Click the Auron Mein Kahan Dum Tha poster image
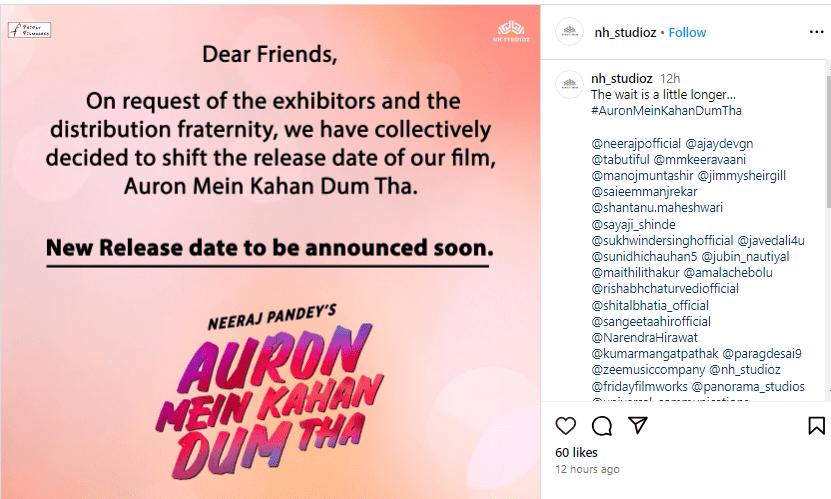Image resolution: width=831 pixels, height=499 pixels. click(270, 252)
